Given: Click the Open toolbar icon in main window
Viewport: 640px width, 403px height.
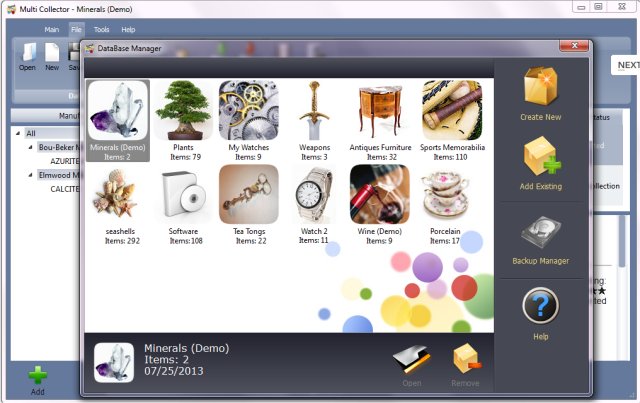Looking at the screenshot, I should [28, 53].
